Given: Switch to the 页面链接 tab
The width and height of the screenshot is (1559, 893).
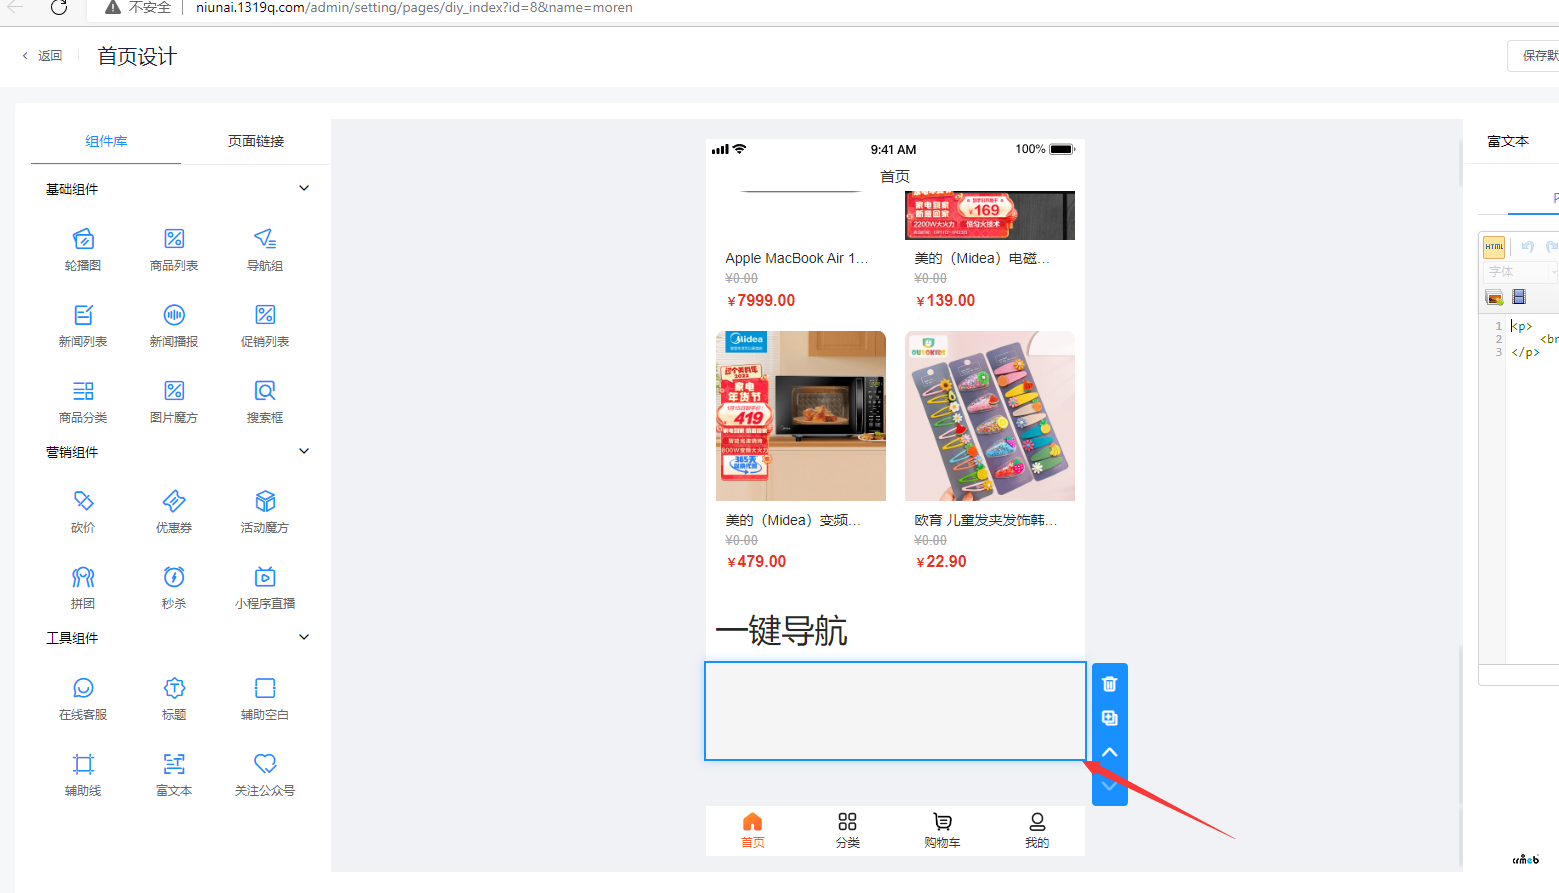Looking at the screenshot, I should [x=256, y=141].
